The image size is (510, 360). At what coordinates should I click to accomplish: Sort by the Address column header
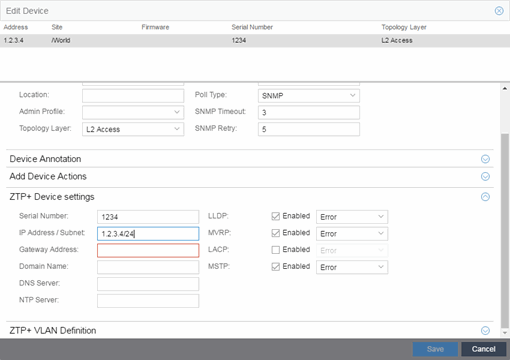pyautogui.click(x=16, y=27)
